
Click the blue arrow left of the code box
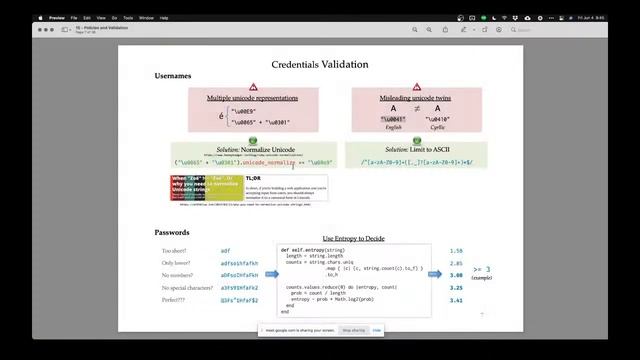(x=272, y=274)
